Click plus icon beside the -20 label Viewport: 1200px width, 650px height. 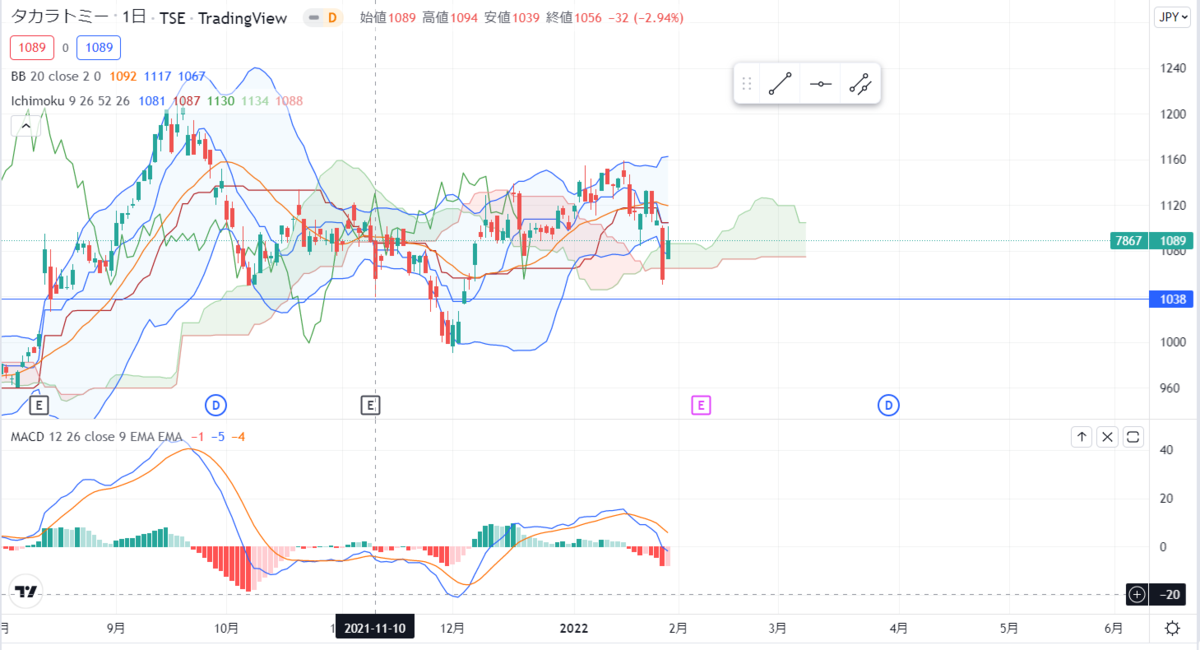coord(1136,594)
